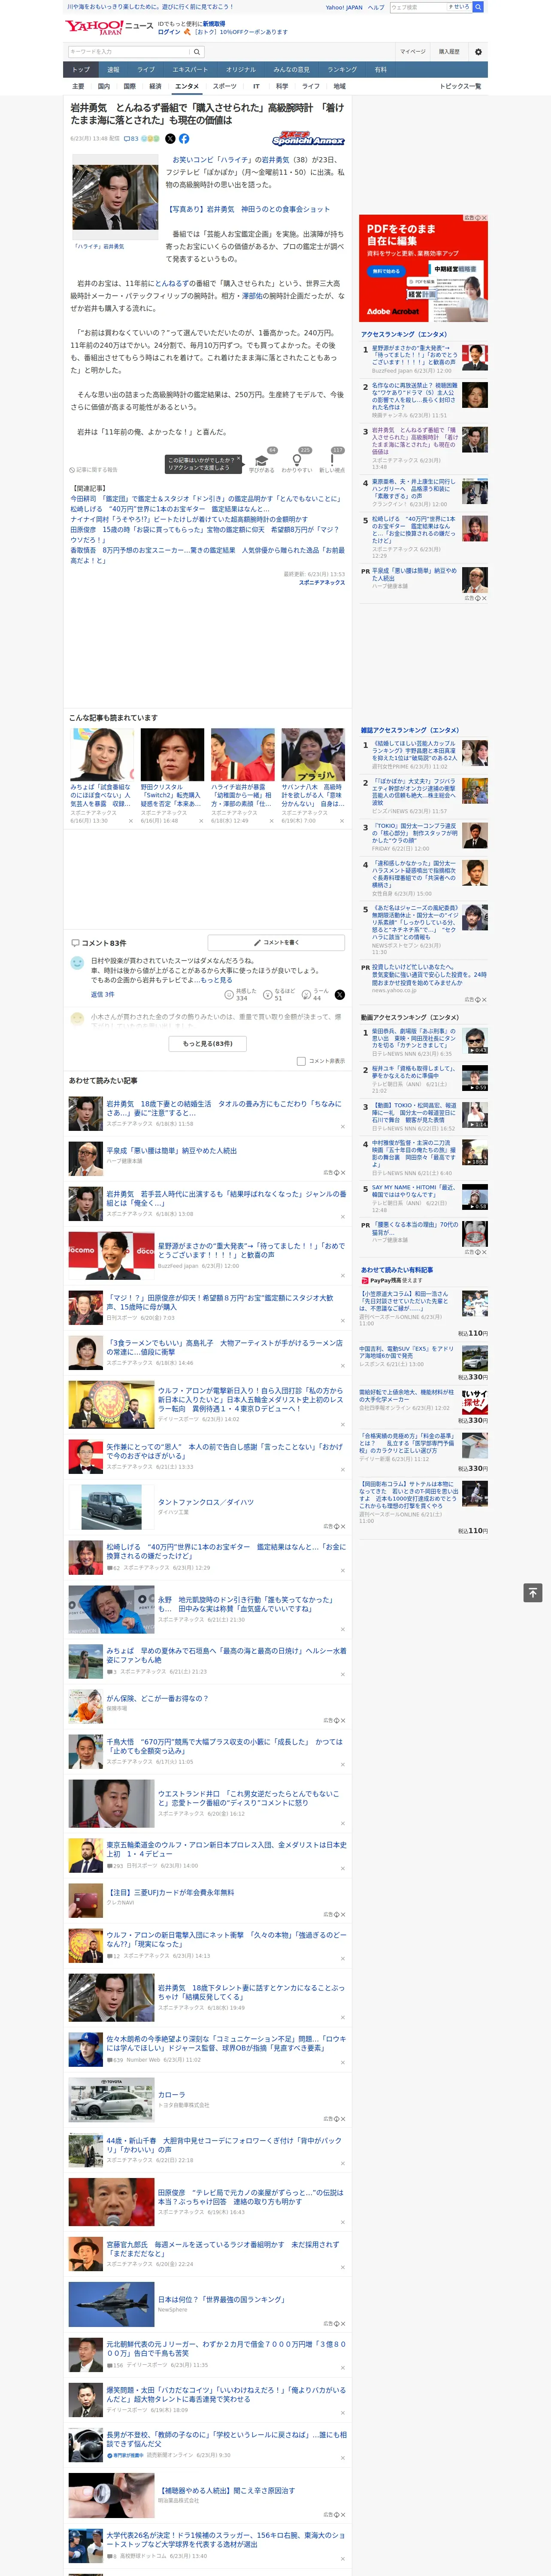
Task: Share article on X (Twitter)
Action: click(170, 139)
